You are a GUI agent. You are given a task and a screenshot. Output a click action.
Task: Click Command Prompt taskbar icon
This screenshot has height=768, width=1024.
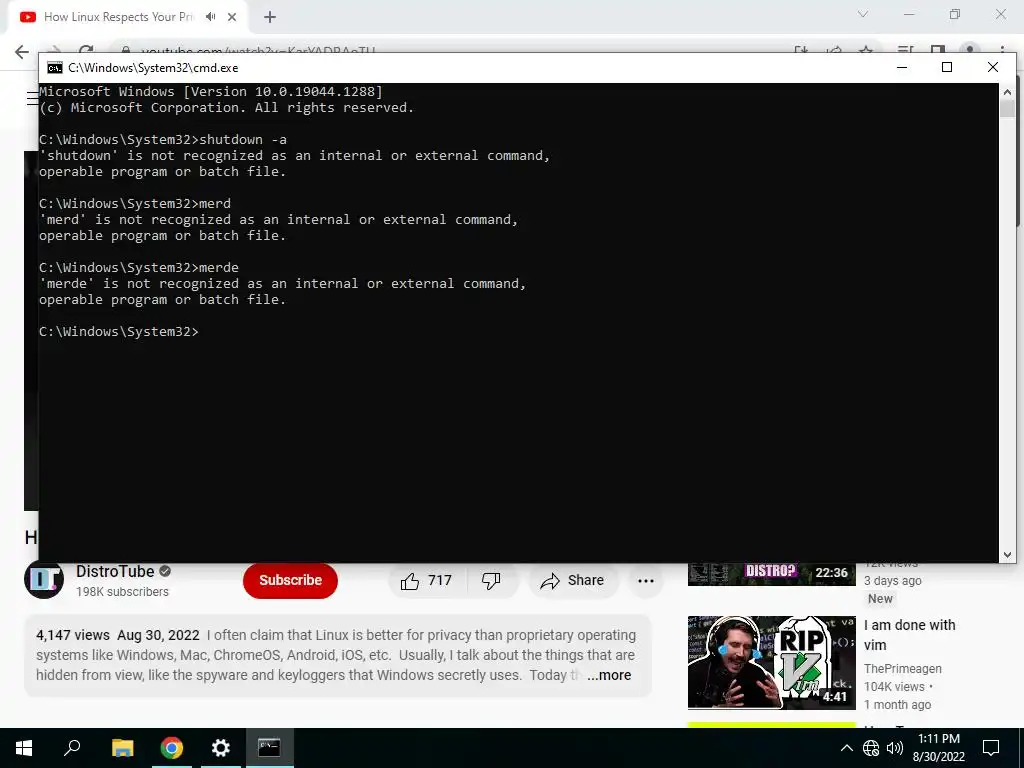269,748
